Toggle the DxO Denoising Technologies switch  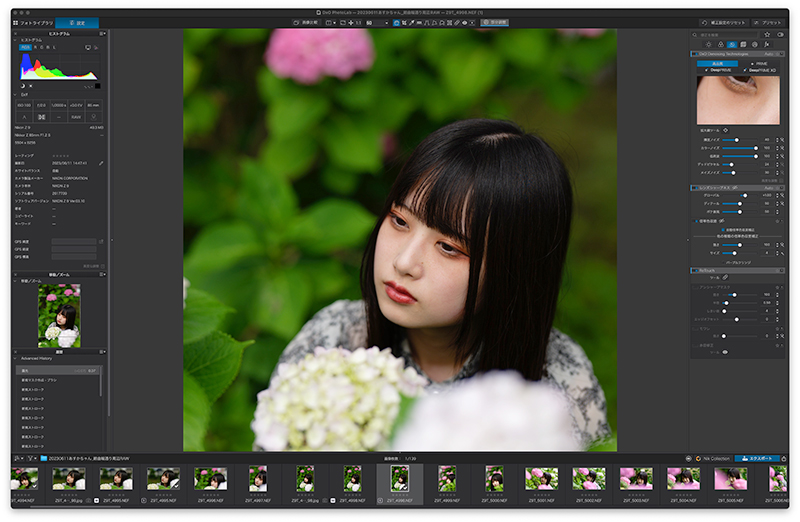(x=696, y=54)
